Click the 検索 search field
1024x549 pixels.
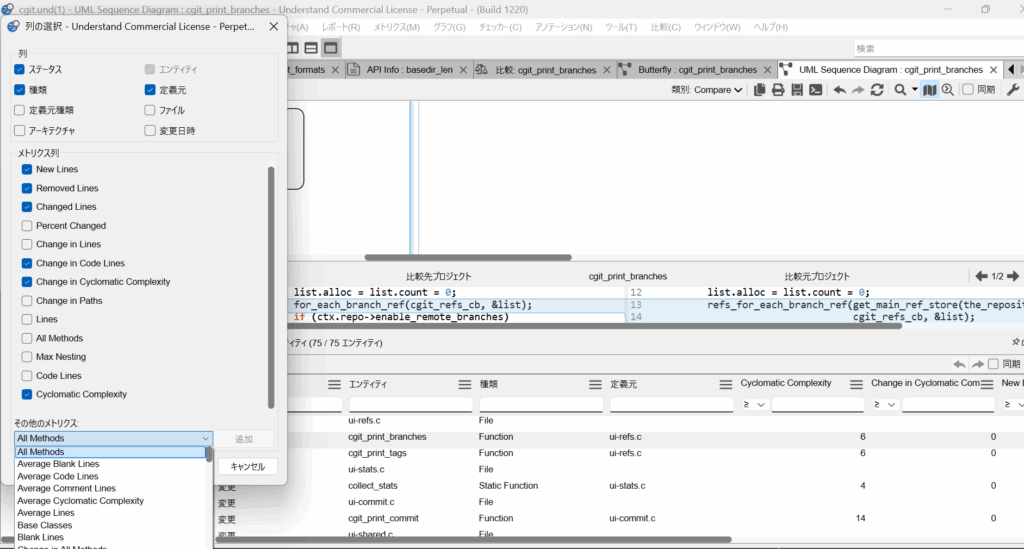pos(935,48)
